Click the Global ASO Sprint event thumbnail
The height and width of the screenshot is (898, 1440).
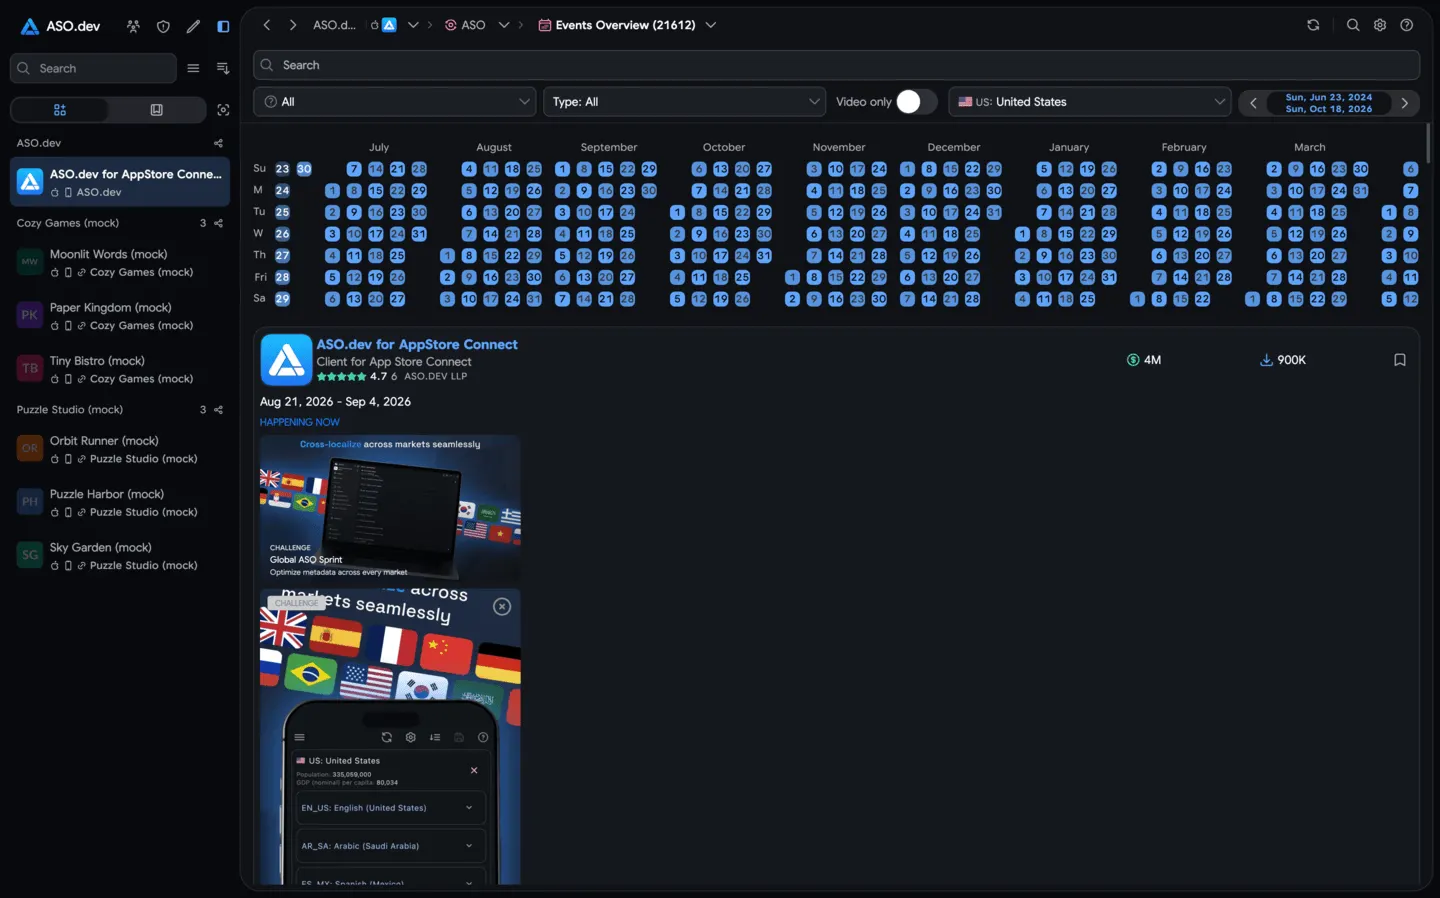click(390, 508)
